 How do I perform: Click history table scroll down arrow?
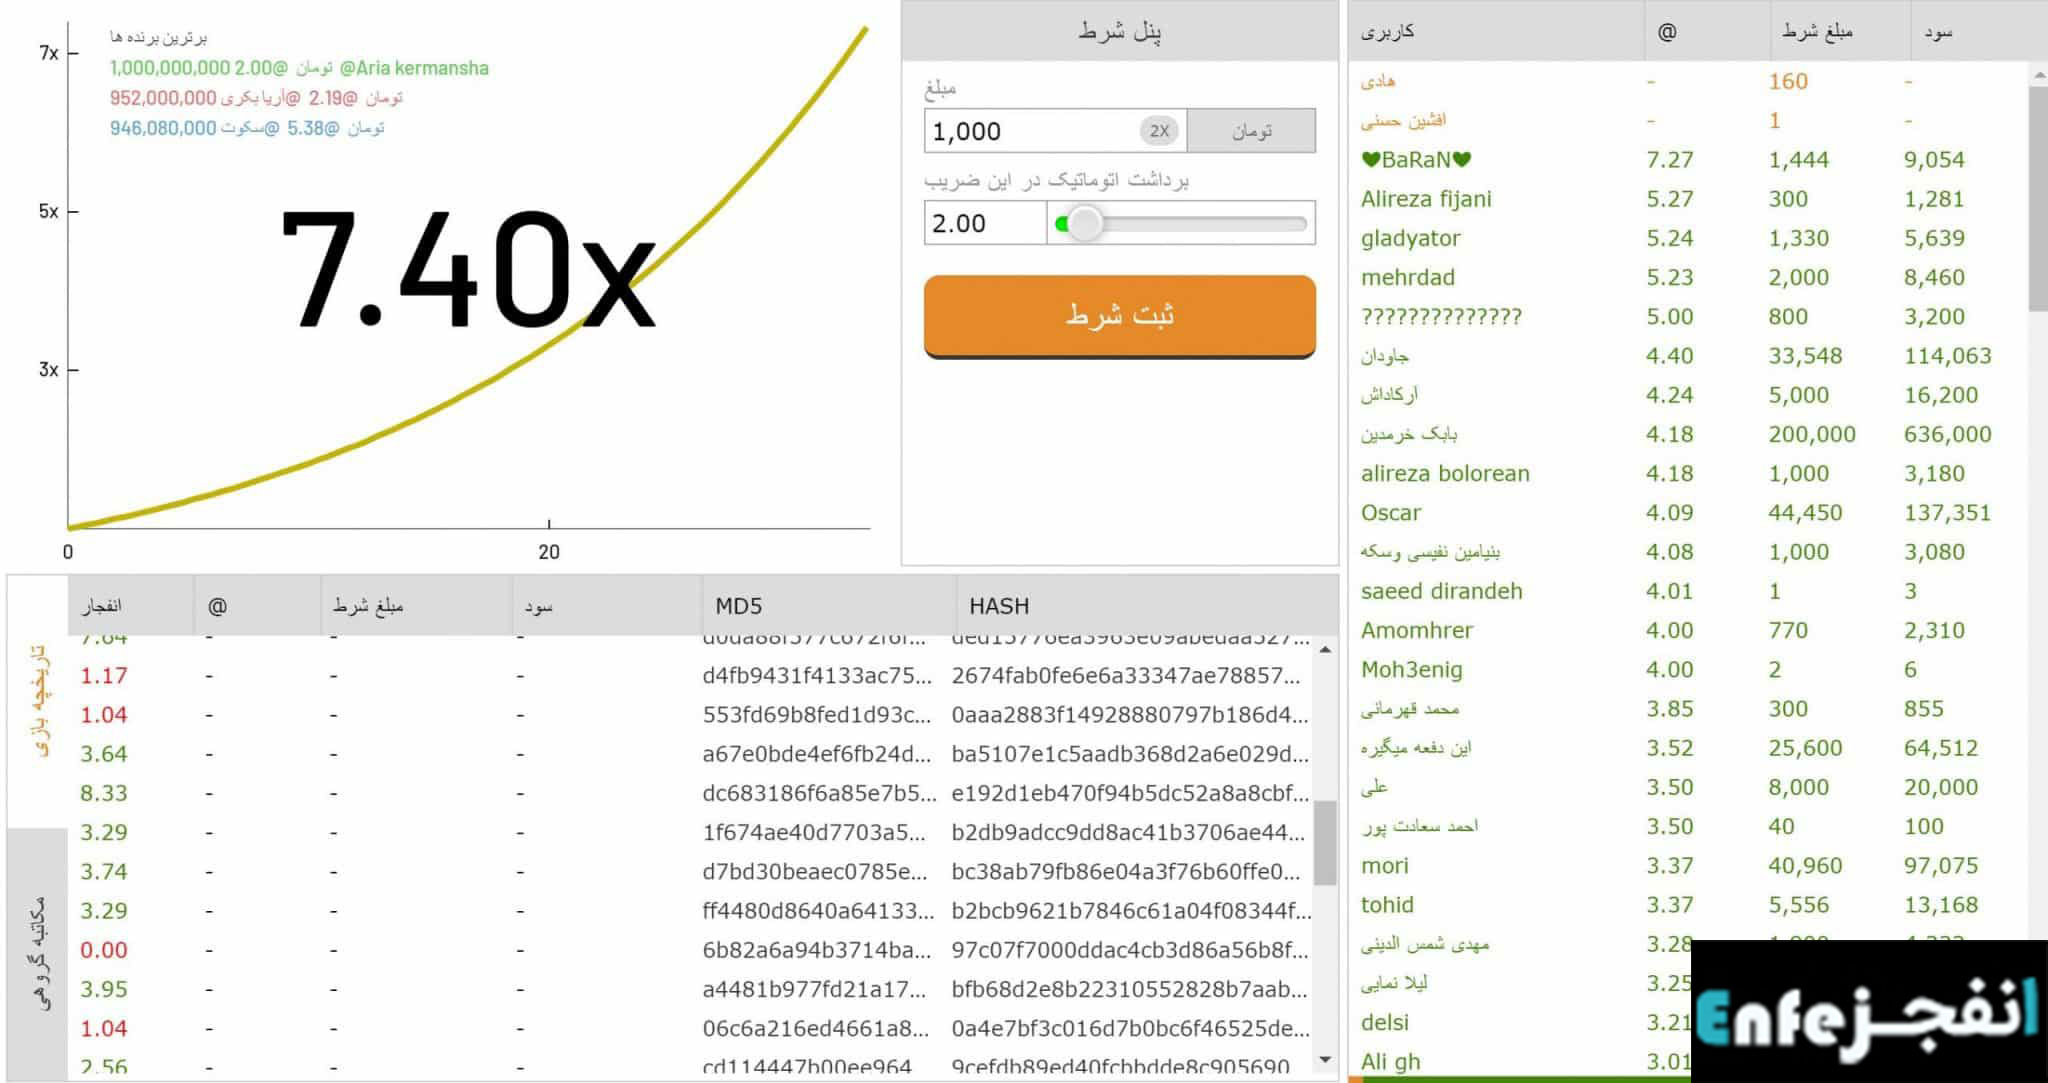tap(1325, 1060)
